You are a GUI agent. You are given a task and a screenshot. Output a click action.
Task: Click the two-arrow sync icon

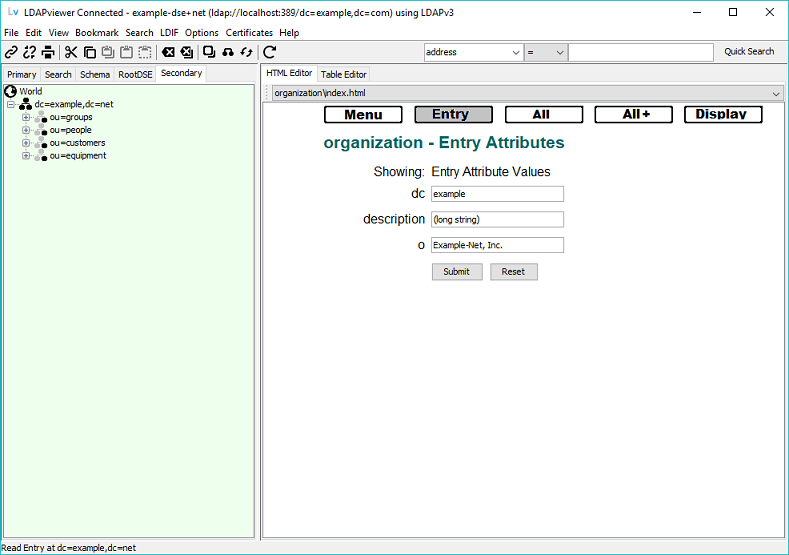point(246,52)
